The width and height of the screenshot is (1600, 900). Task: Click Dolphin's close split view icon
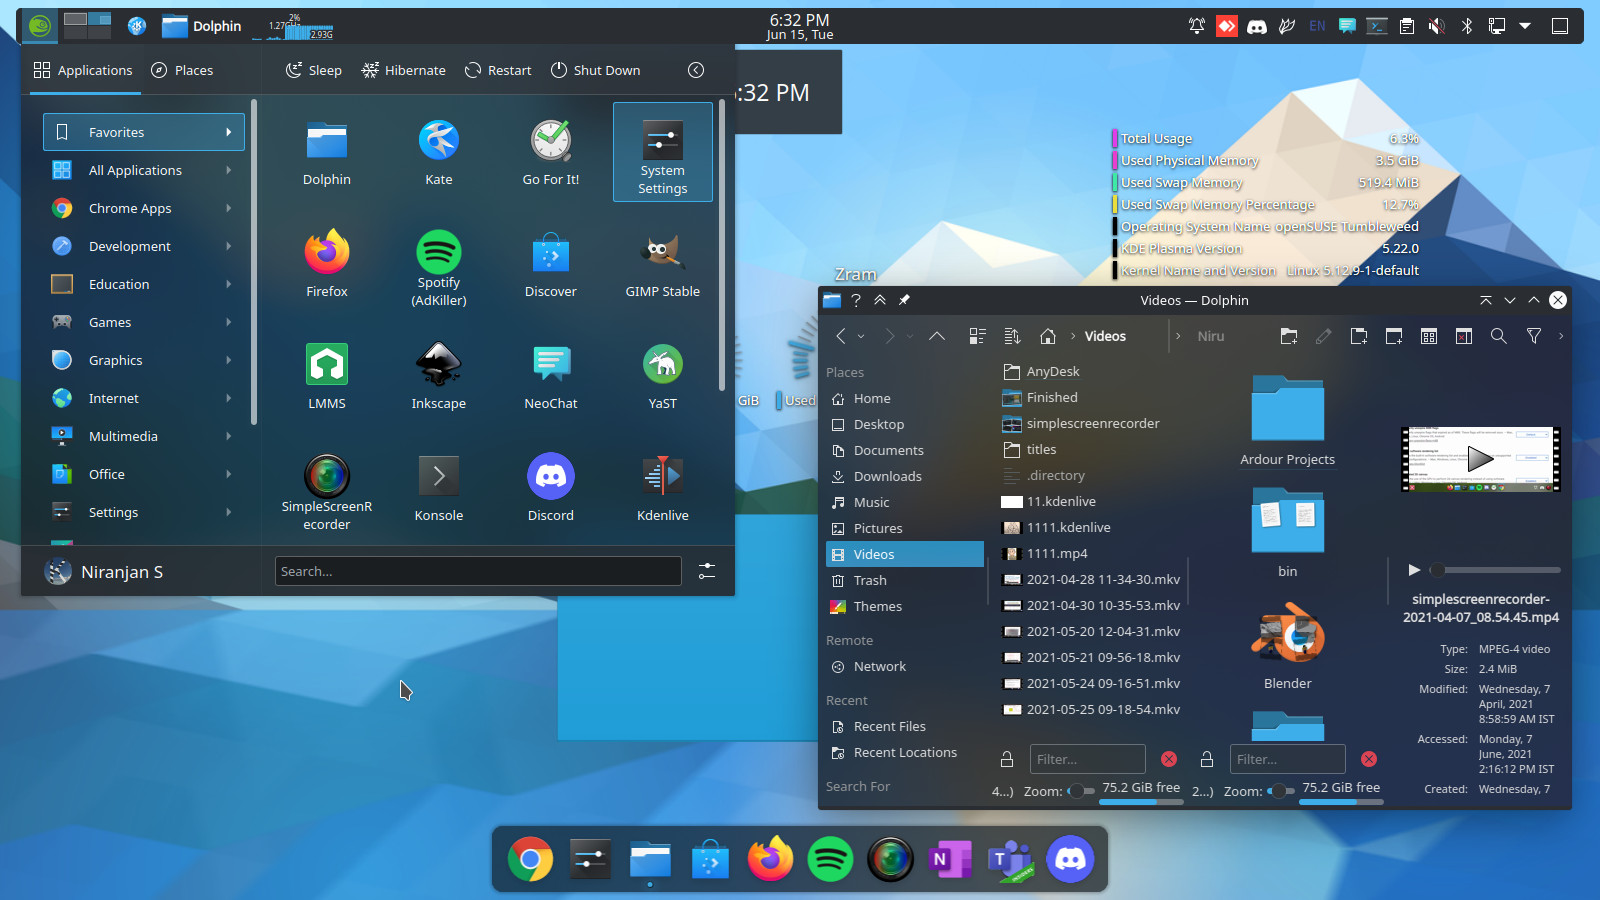[x=1463, y=336]
